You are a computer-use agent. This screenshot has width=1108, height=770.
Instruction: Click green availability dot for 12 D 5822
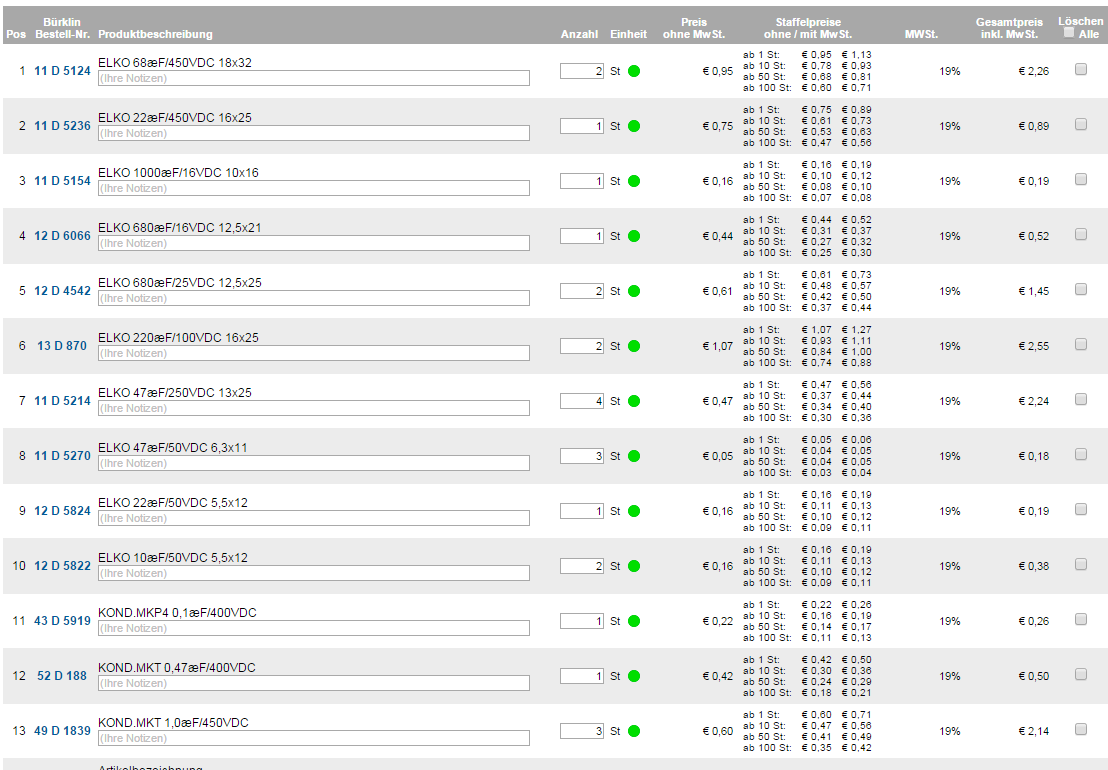click(634, 566)
